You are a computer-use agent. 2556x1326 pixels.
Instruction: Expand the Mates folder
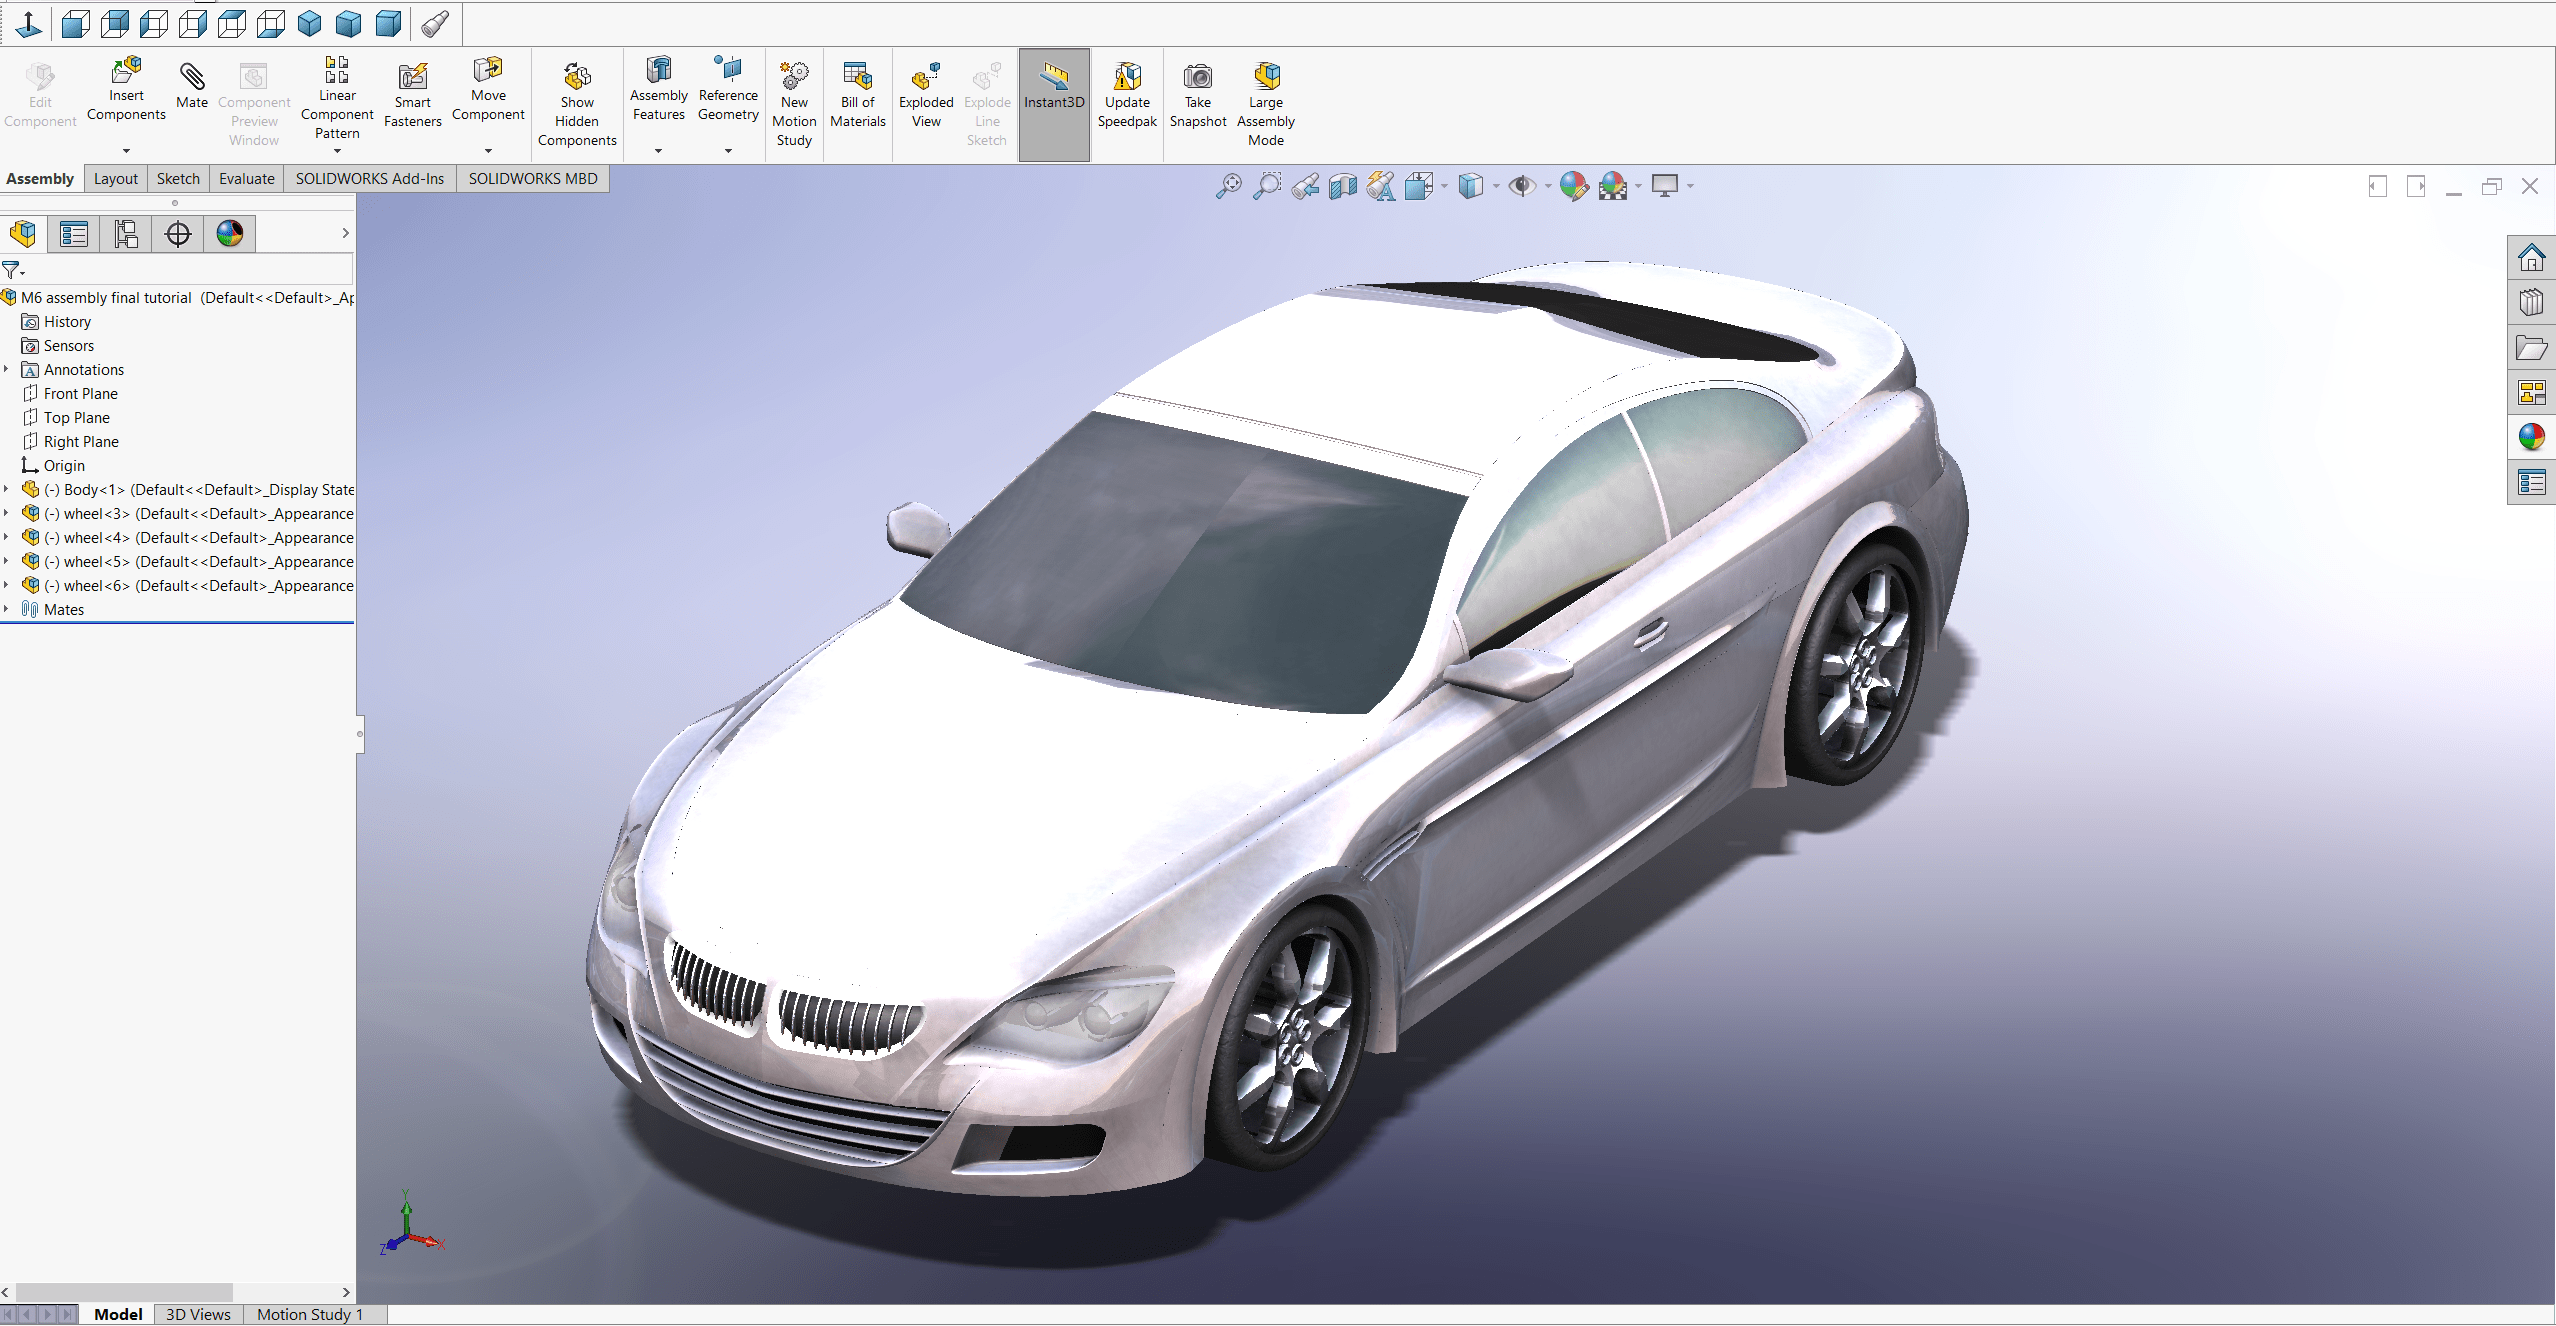click(6, 609)
